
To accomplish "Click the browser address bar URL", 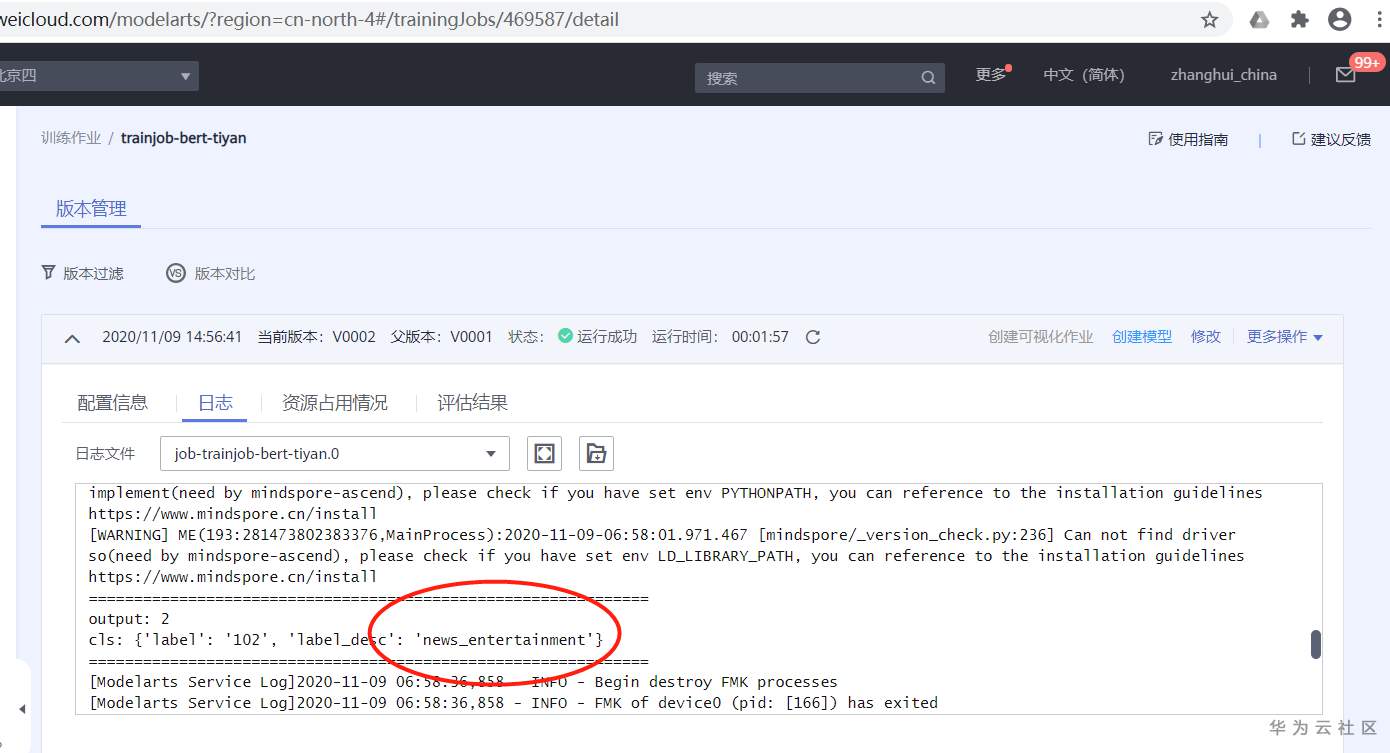I will click(309, 20).
